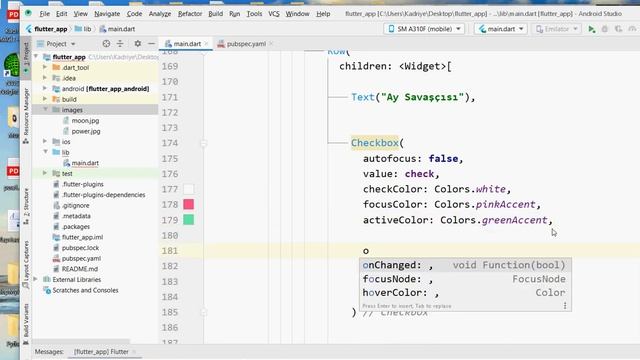Collapse the images folder

click(45, 110)
